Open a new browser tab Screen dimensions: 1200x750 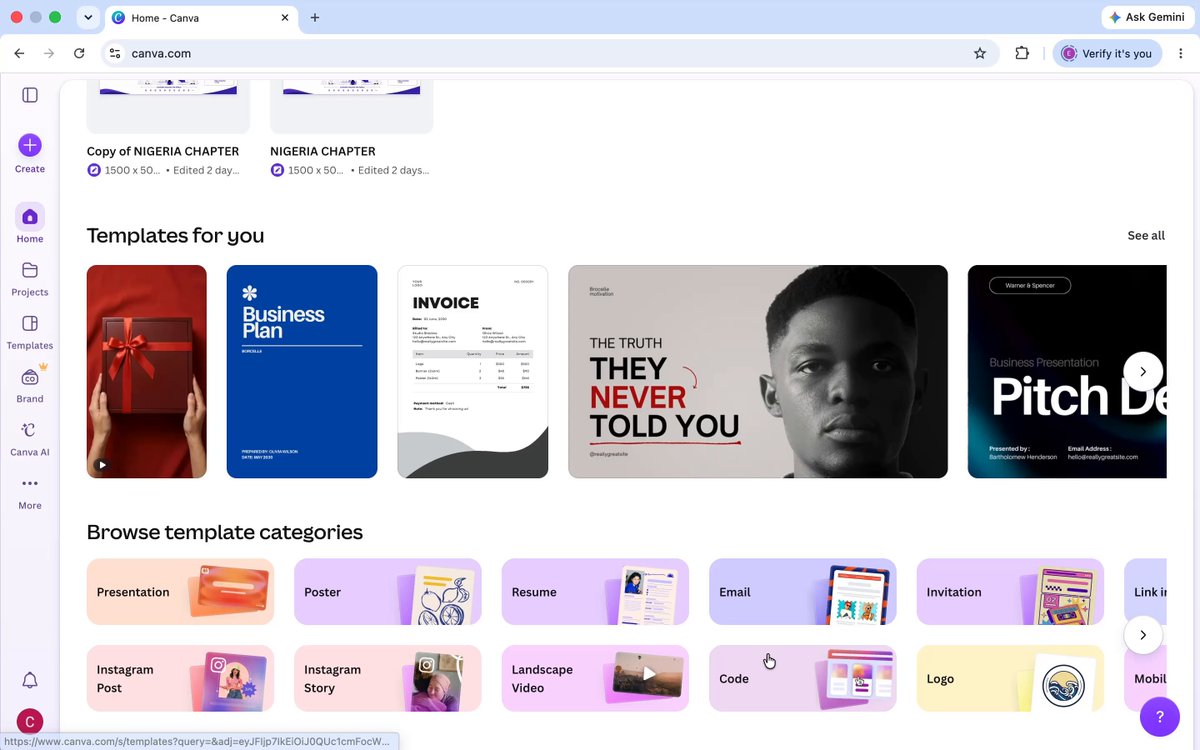pyautogui.click(x=315, y=18)
